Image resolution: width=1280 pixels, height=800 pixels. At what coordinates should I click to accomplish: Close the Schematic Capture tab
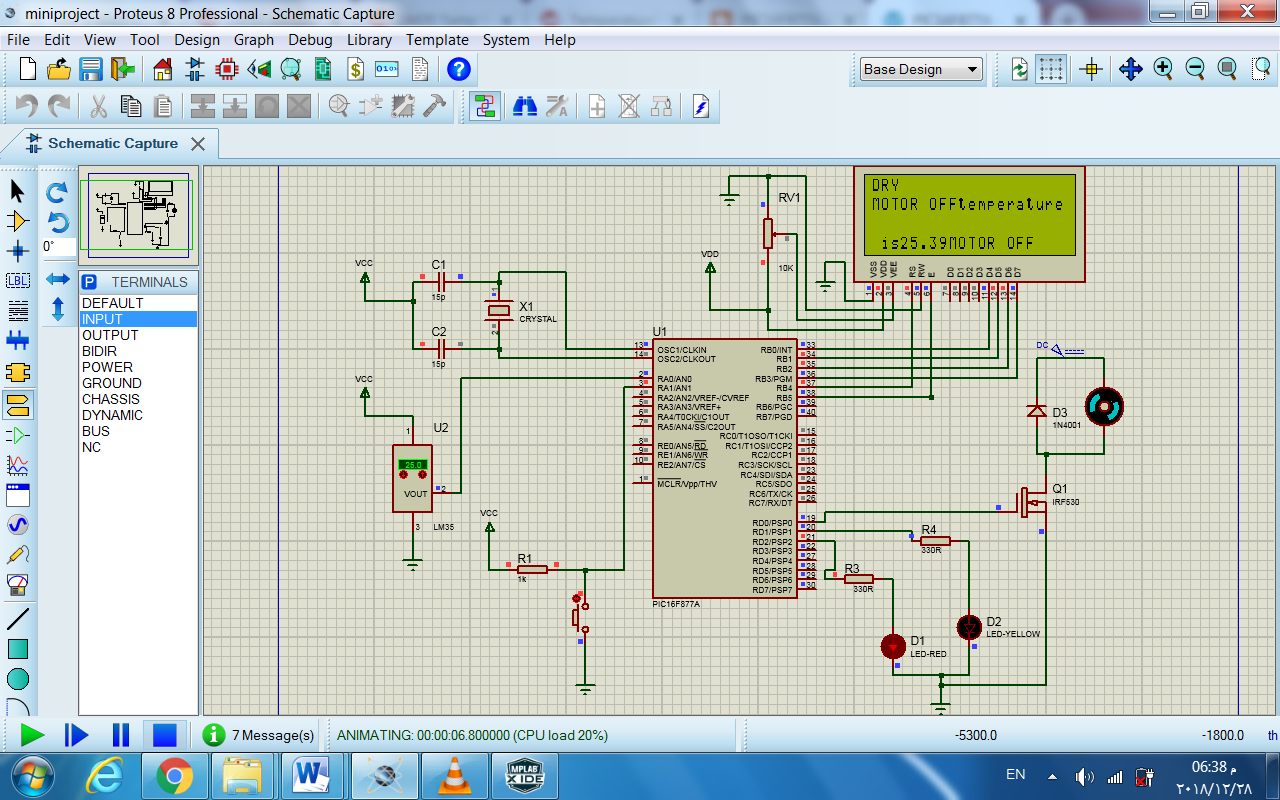(x=198, y=144)
